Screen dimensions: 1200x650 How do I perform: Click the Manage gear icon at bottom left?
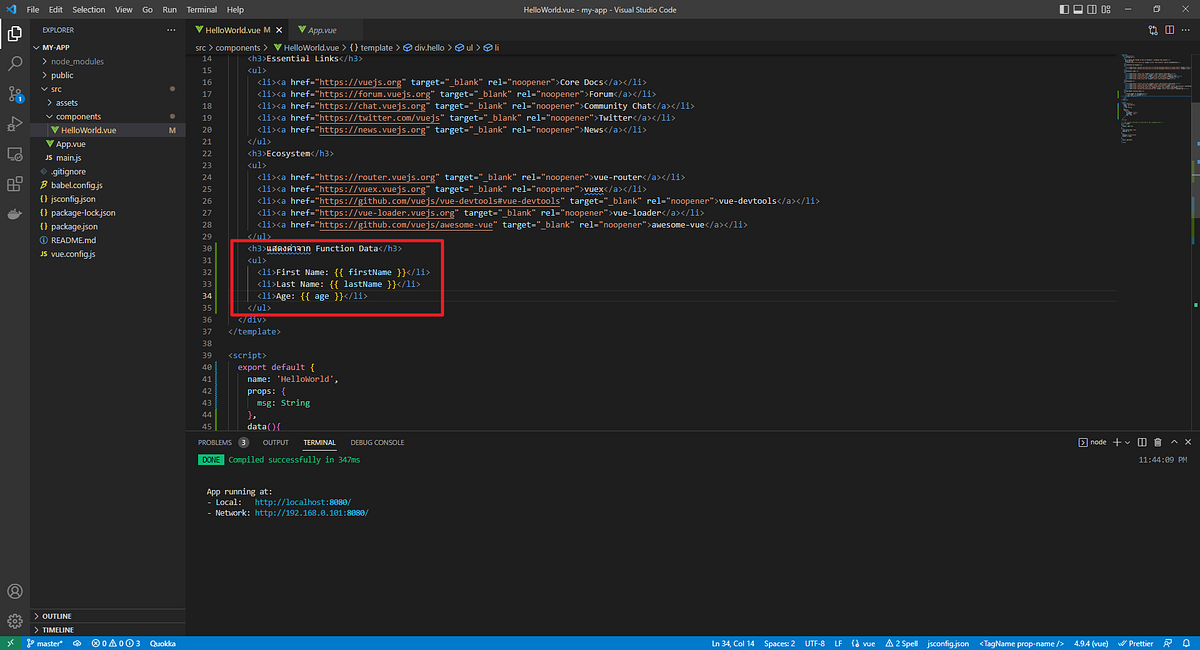pyautogui.click(x=14, y=621)
